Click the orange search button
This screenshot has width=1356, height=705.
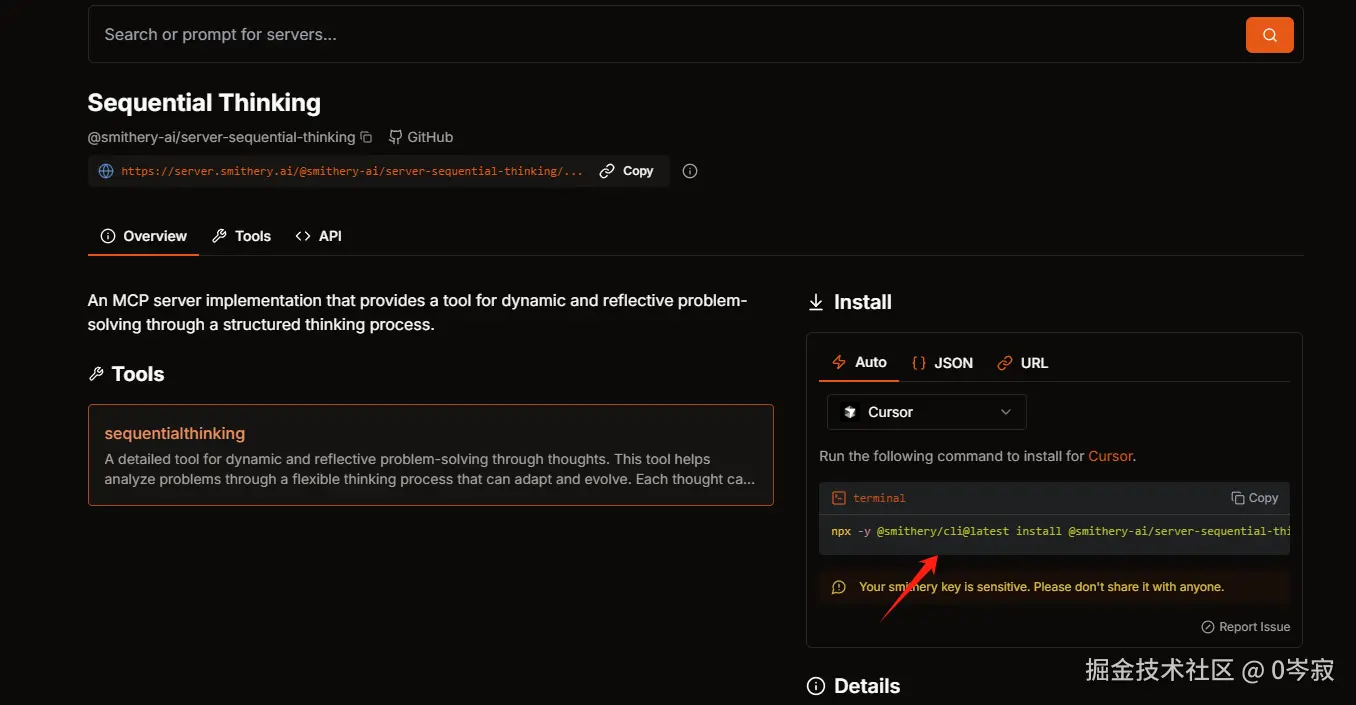[1269, 35]
